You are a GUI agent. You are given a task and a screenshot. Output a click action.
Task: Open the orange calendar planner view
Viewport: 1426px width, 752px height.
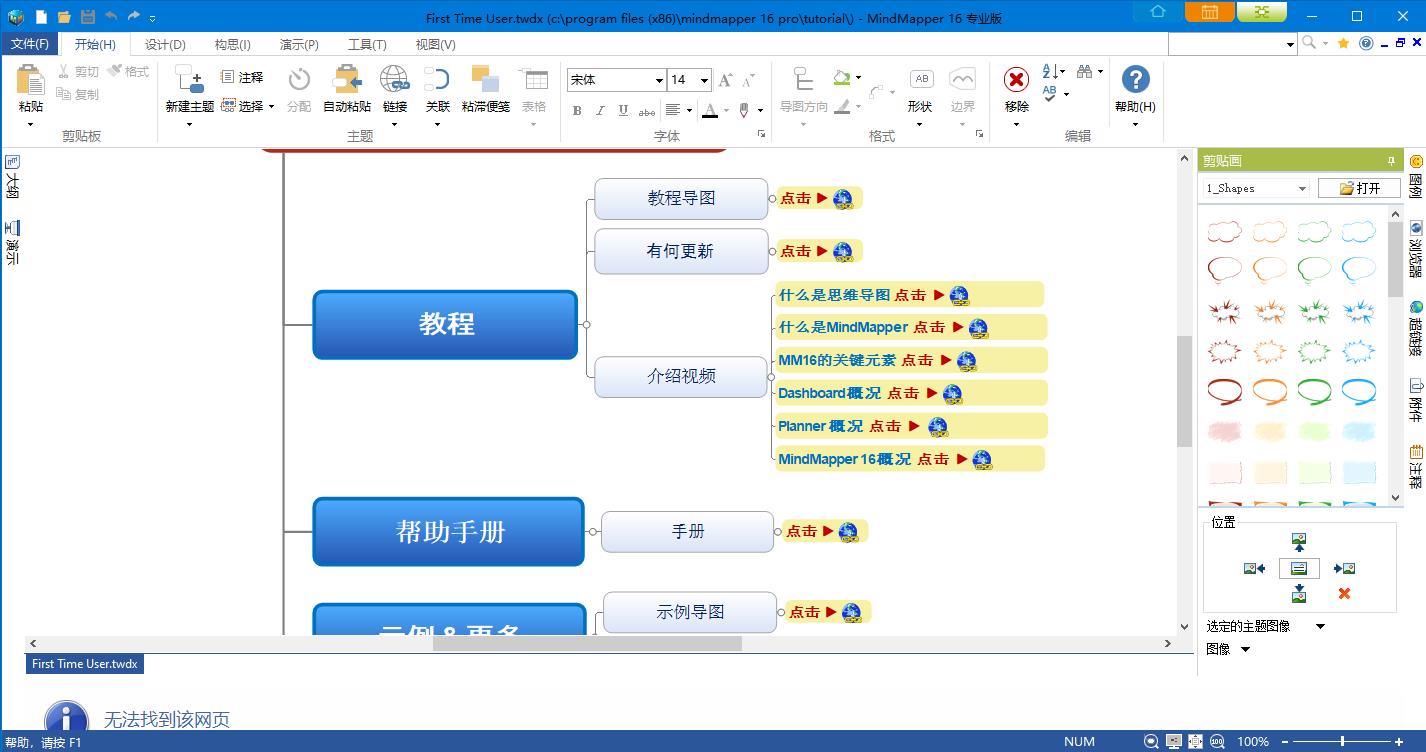(1210, 12)
